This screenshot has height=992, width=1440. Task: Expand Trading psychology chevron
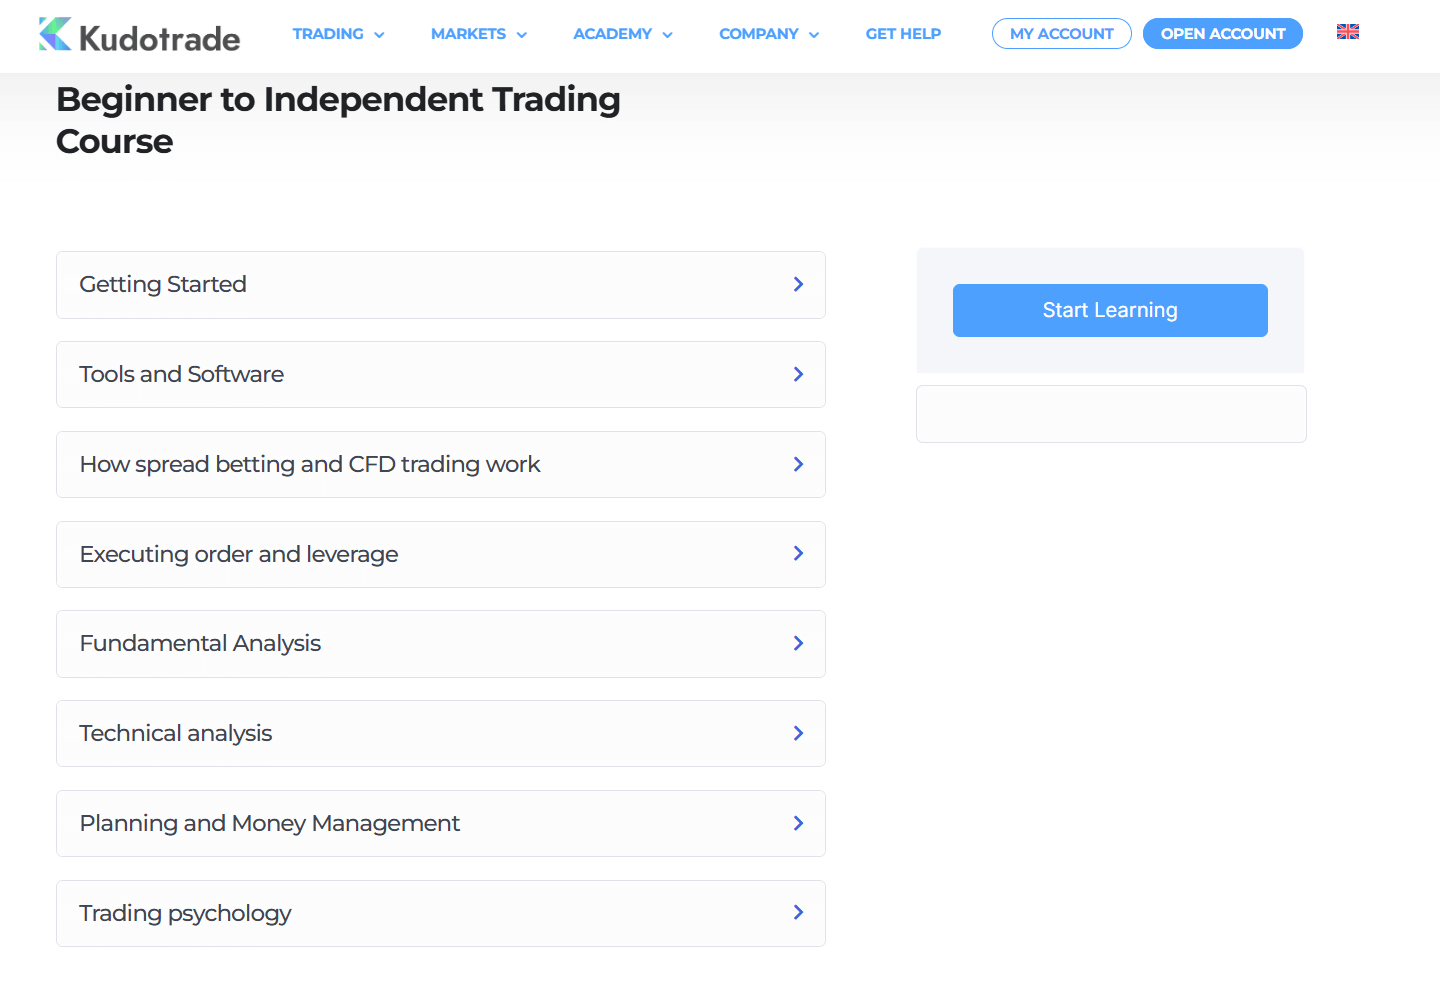(798, 912)
